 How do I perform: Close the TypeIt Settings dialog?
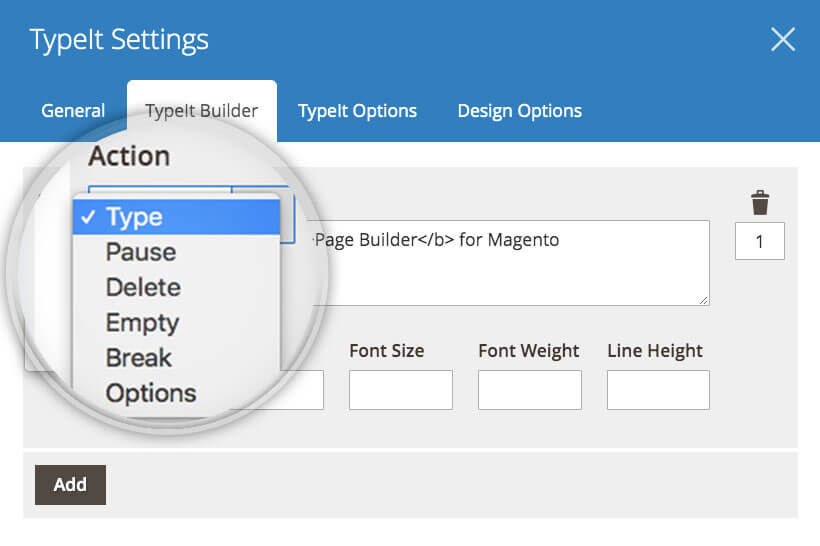coord(782,40)
